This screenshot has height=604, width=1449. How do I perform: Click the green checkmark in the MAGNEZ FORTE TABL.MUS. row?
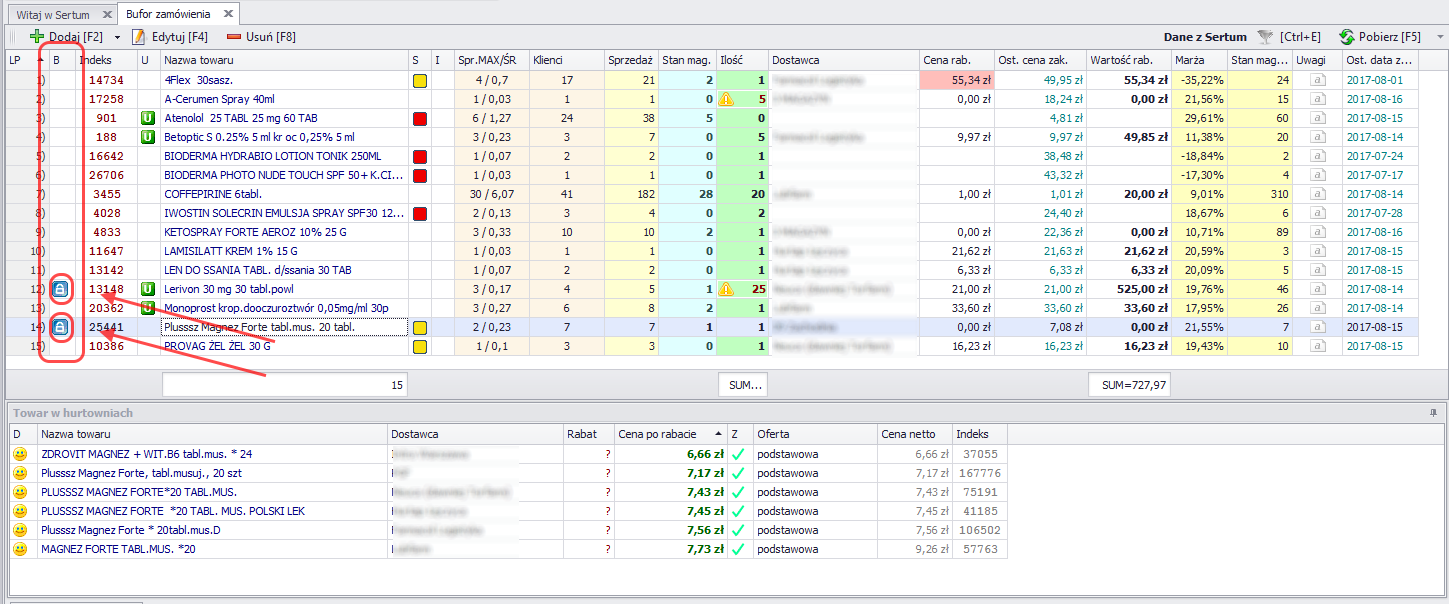738,549
